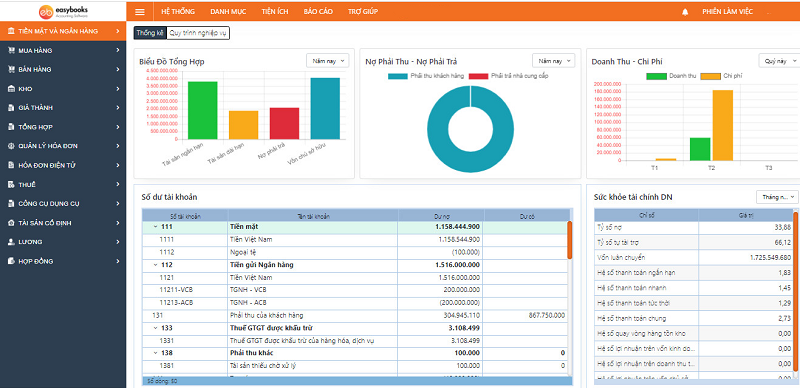Toggle the Phải thu khách hàng legend item
This screenshot has width=800, height=388.
[426, 76]
